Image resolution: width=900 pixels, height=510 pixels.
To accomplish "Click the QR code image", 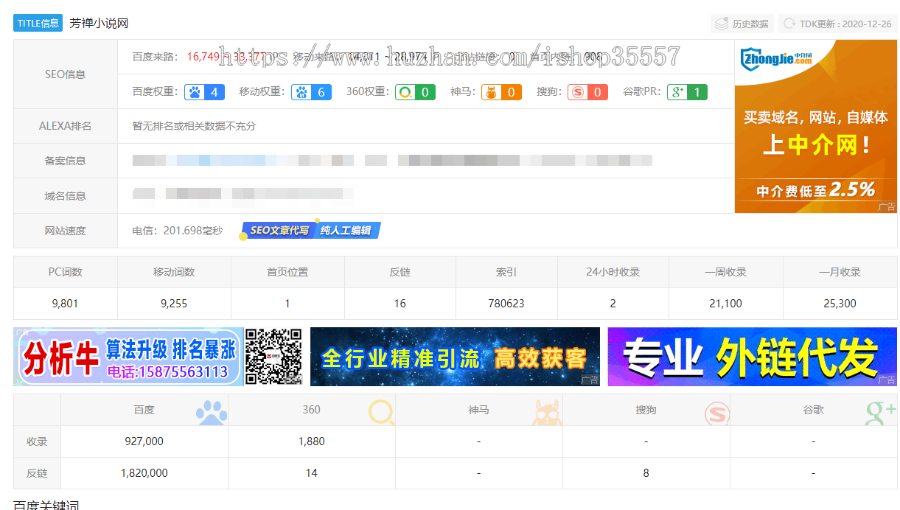I will (274, 356).
